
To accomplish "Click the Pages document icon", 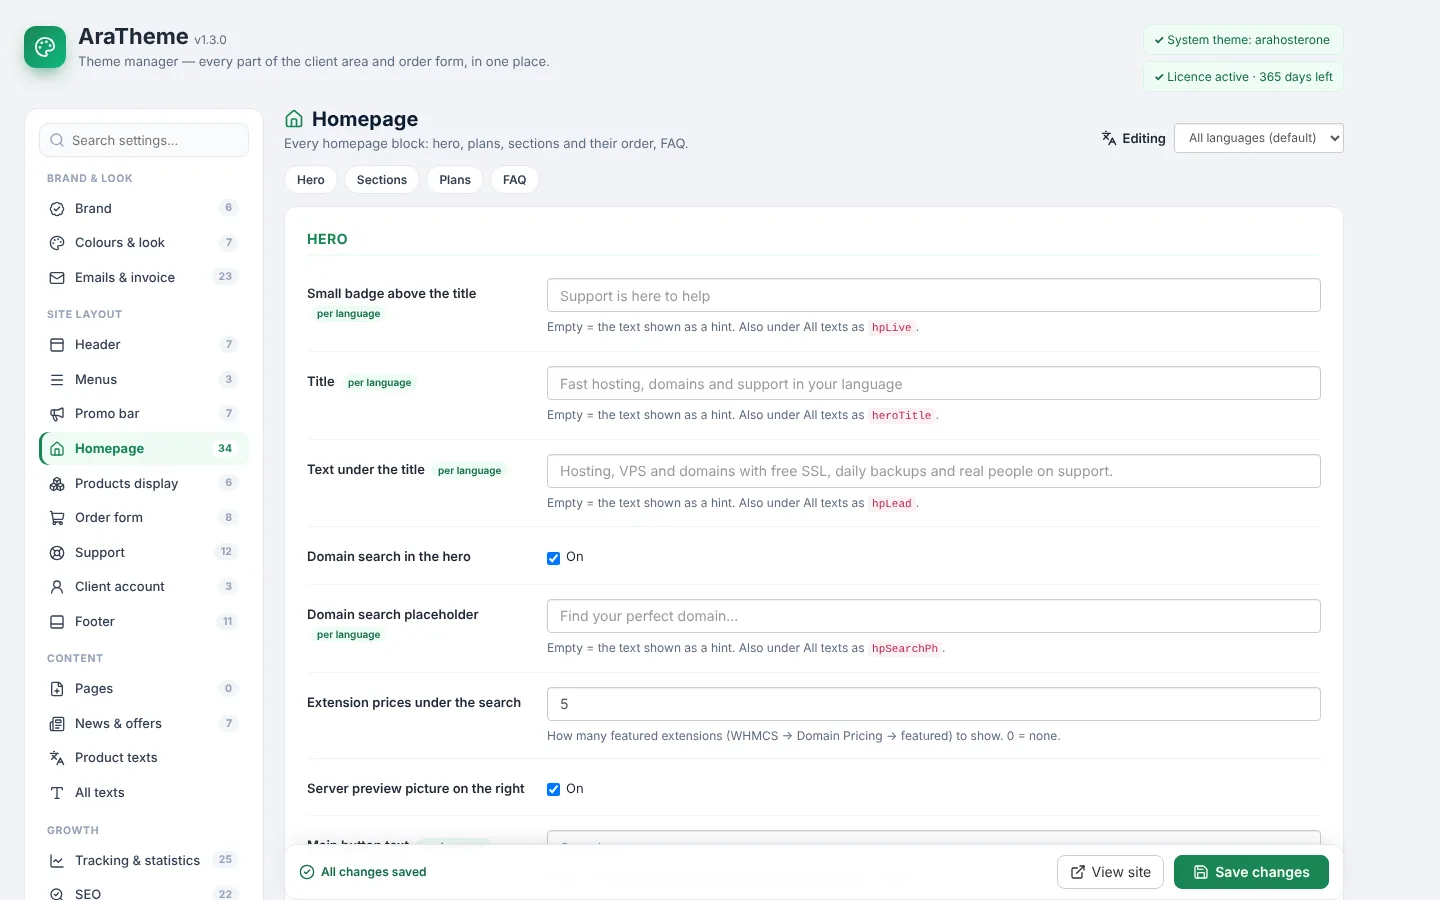I will point(57,689).
